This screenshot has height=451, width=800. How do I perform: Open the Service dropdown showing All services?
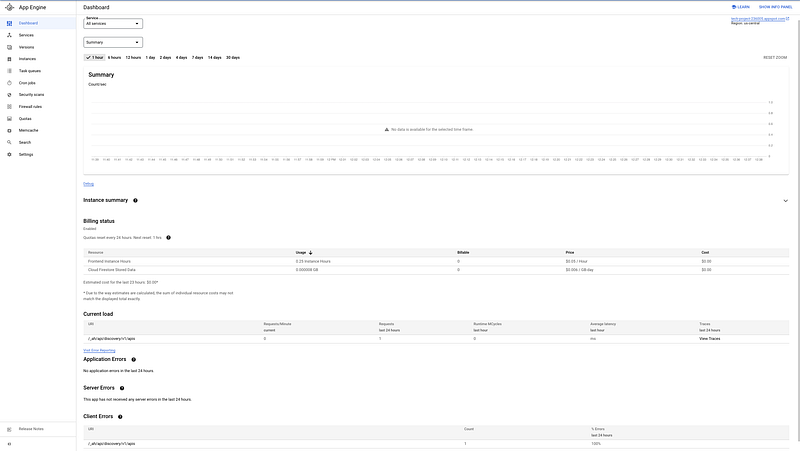tap(113, 23)
